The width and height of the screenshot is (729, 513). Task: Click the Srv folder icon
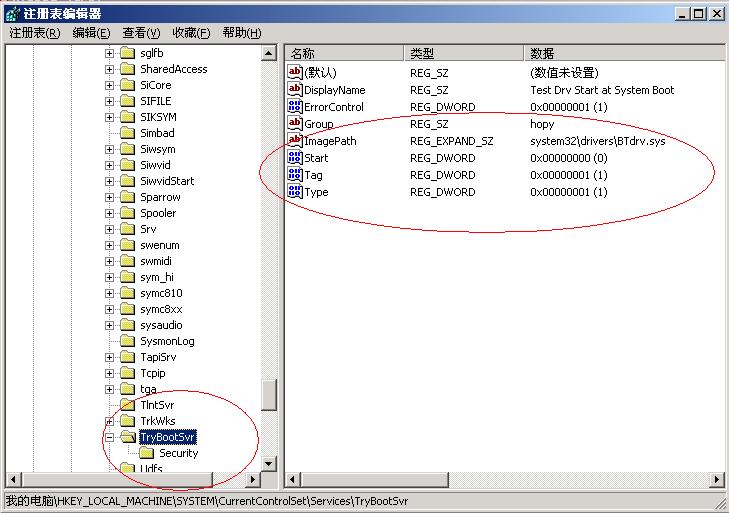point(127,229)
